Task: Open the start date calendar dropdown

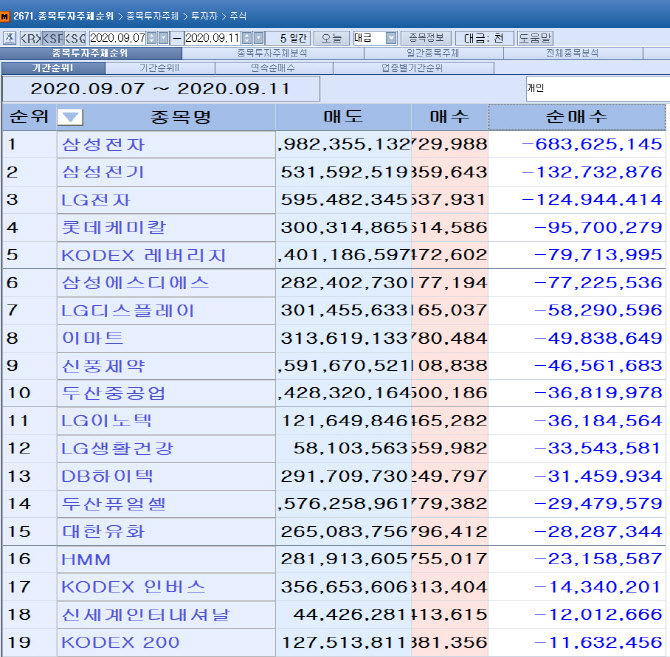Action: click(164, 38)
